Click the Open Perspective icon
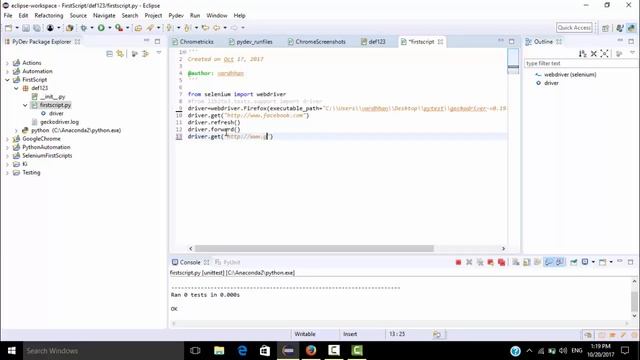The height and width of the screenshot is (360, 640). (x=605, y=28)
